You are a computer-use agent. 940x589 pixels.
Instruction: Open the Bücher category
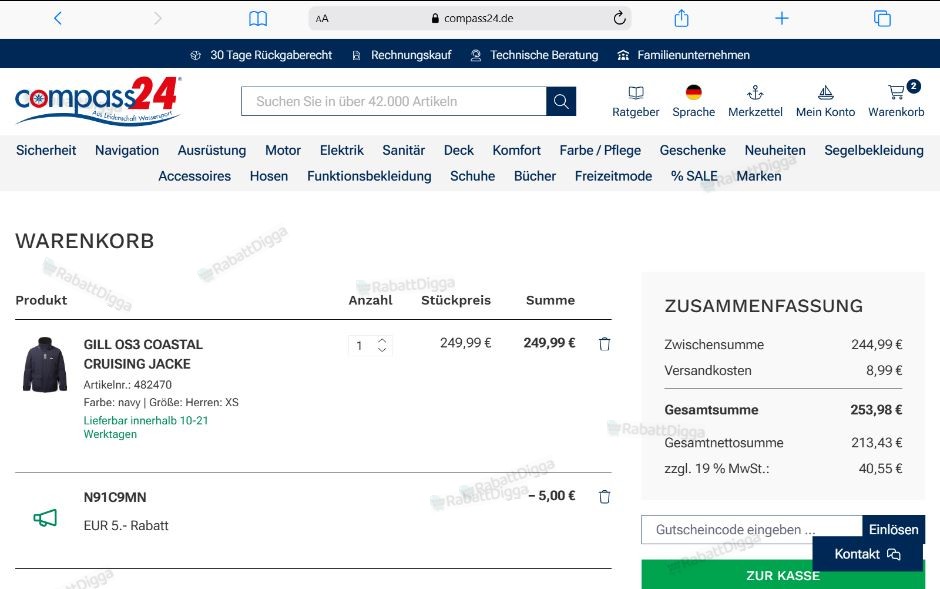(535, 176)
